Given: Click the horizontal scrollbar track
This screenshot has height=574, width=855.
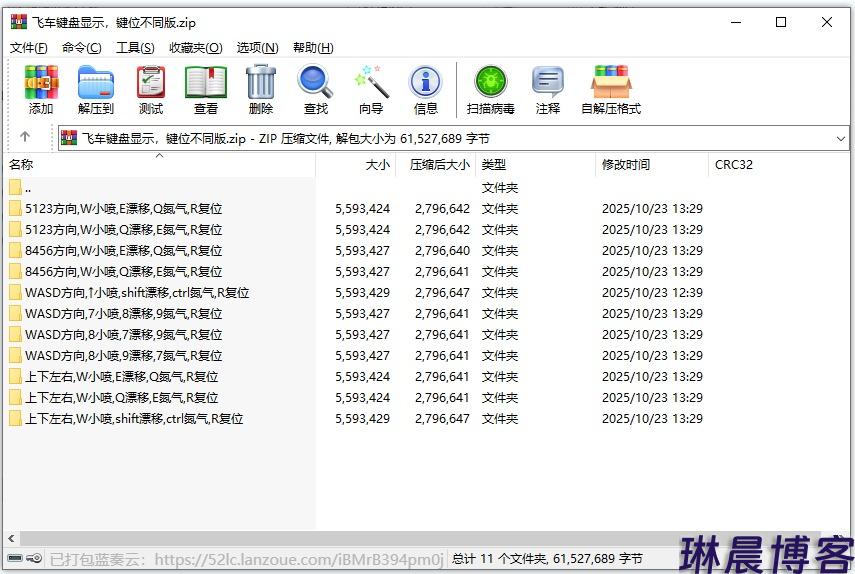Looking at the screenshot, I should pos(420,539).
